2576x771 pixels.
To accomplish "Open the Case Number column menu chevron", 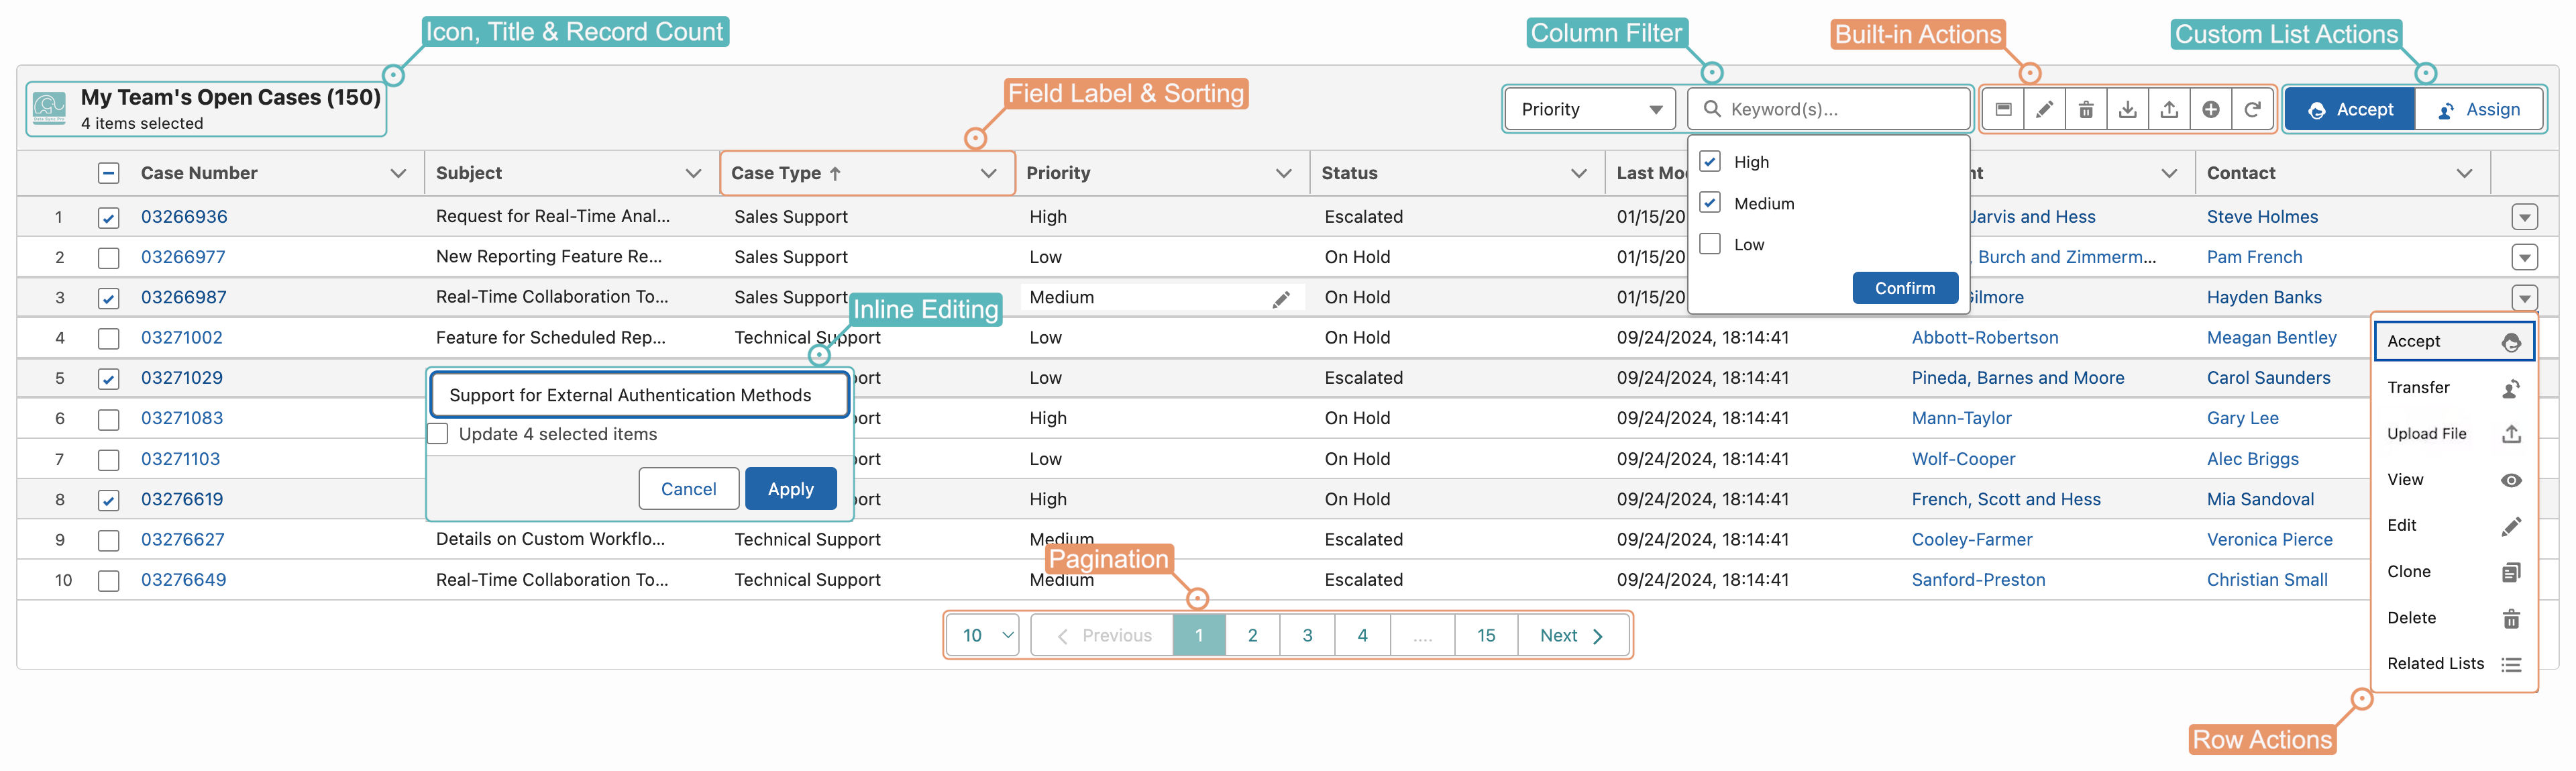I will pos(398,174).
